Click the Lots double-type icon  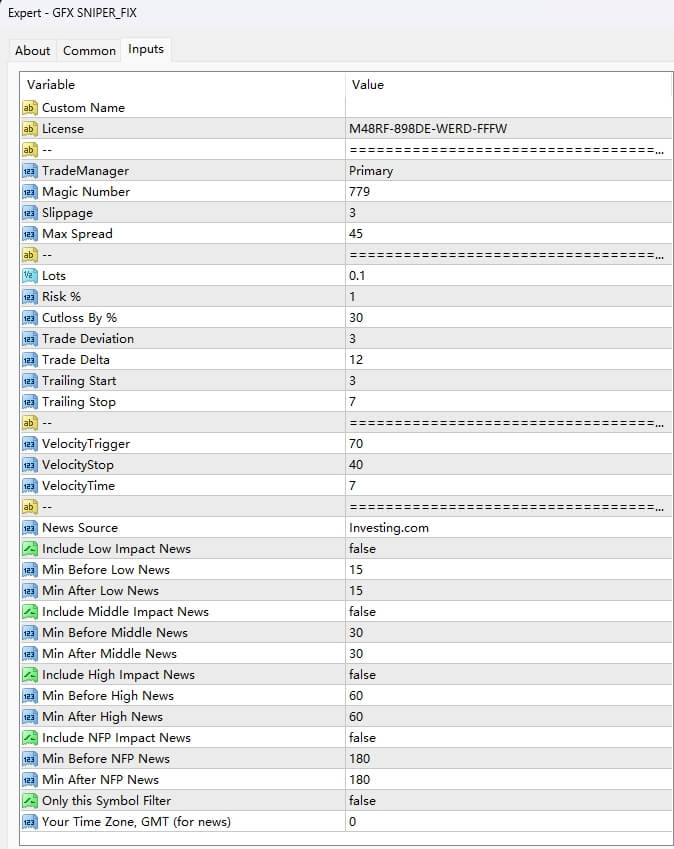coord(29,276)
